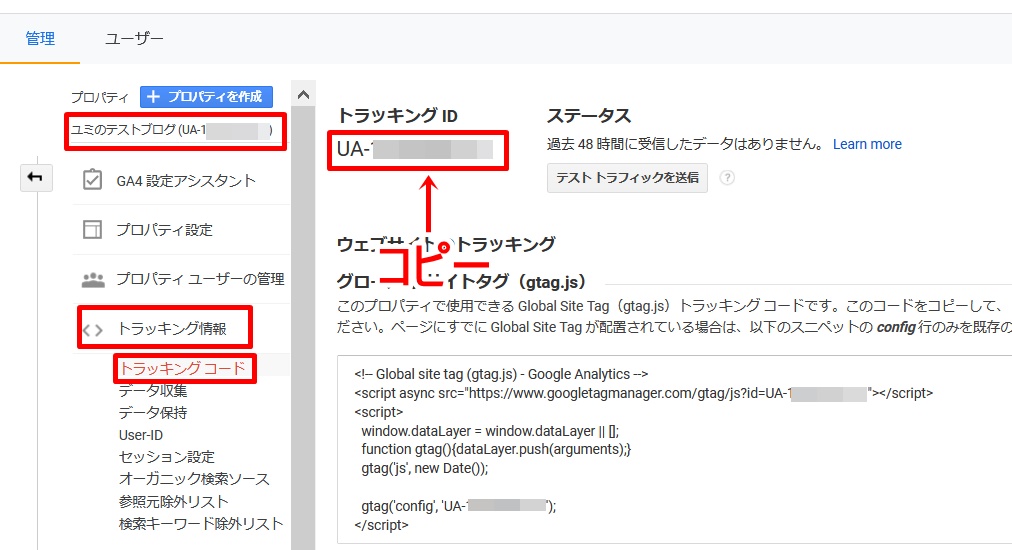This screenshot has width=1012, height=550.
Task: Click the Global site tag comment line
Action: point(501,374)
